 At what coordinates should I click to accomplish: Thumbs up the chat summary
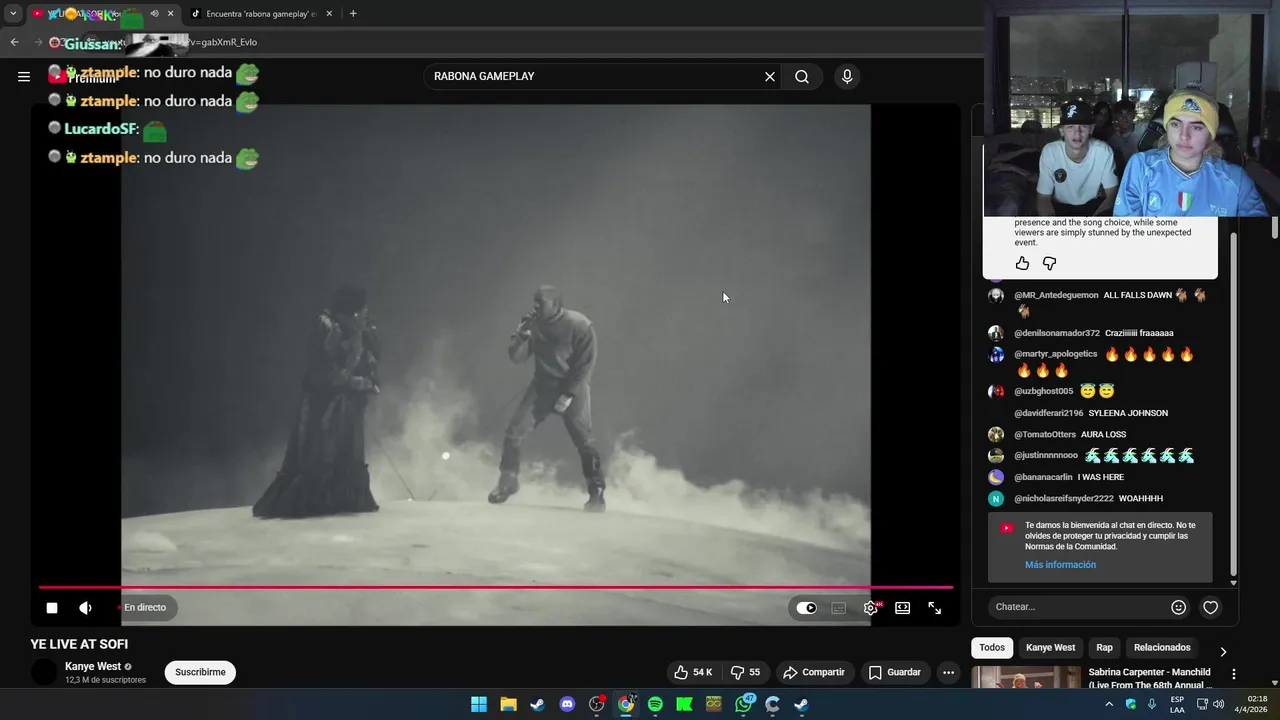point(1022,264)
